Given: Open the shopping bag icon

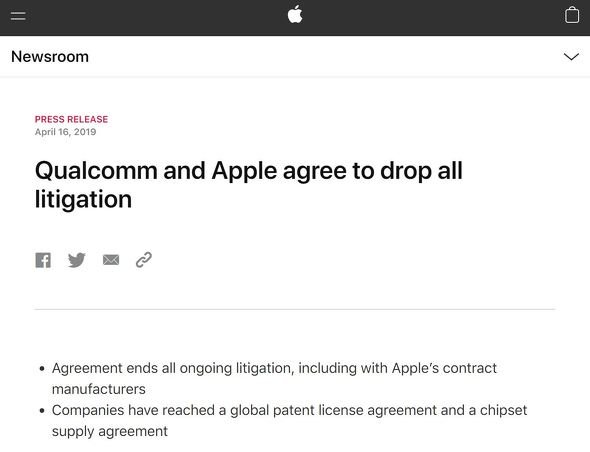Looking at the screenshot, I should tap(572, 15).
